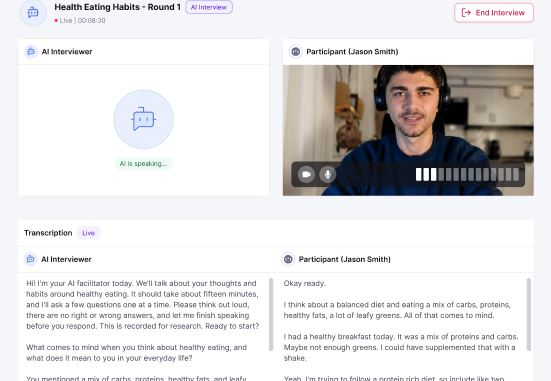551x381 pixels.
Task: Click Jason Smith's video feed
Action: click(408, 130)
